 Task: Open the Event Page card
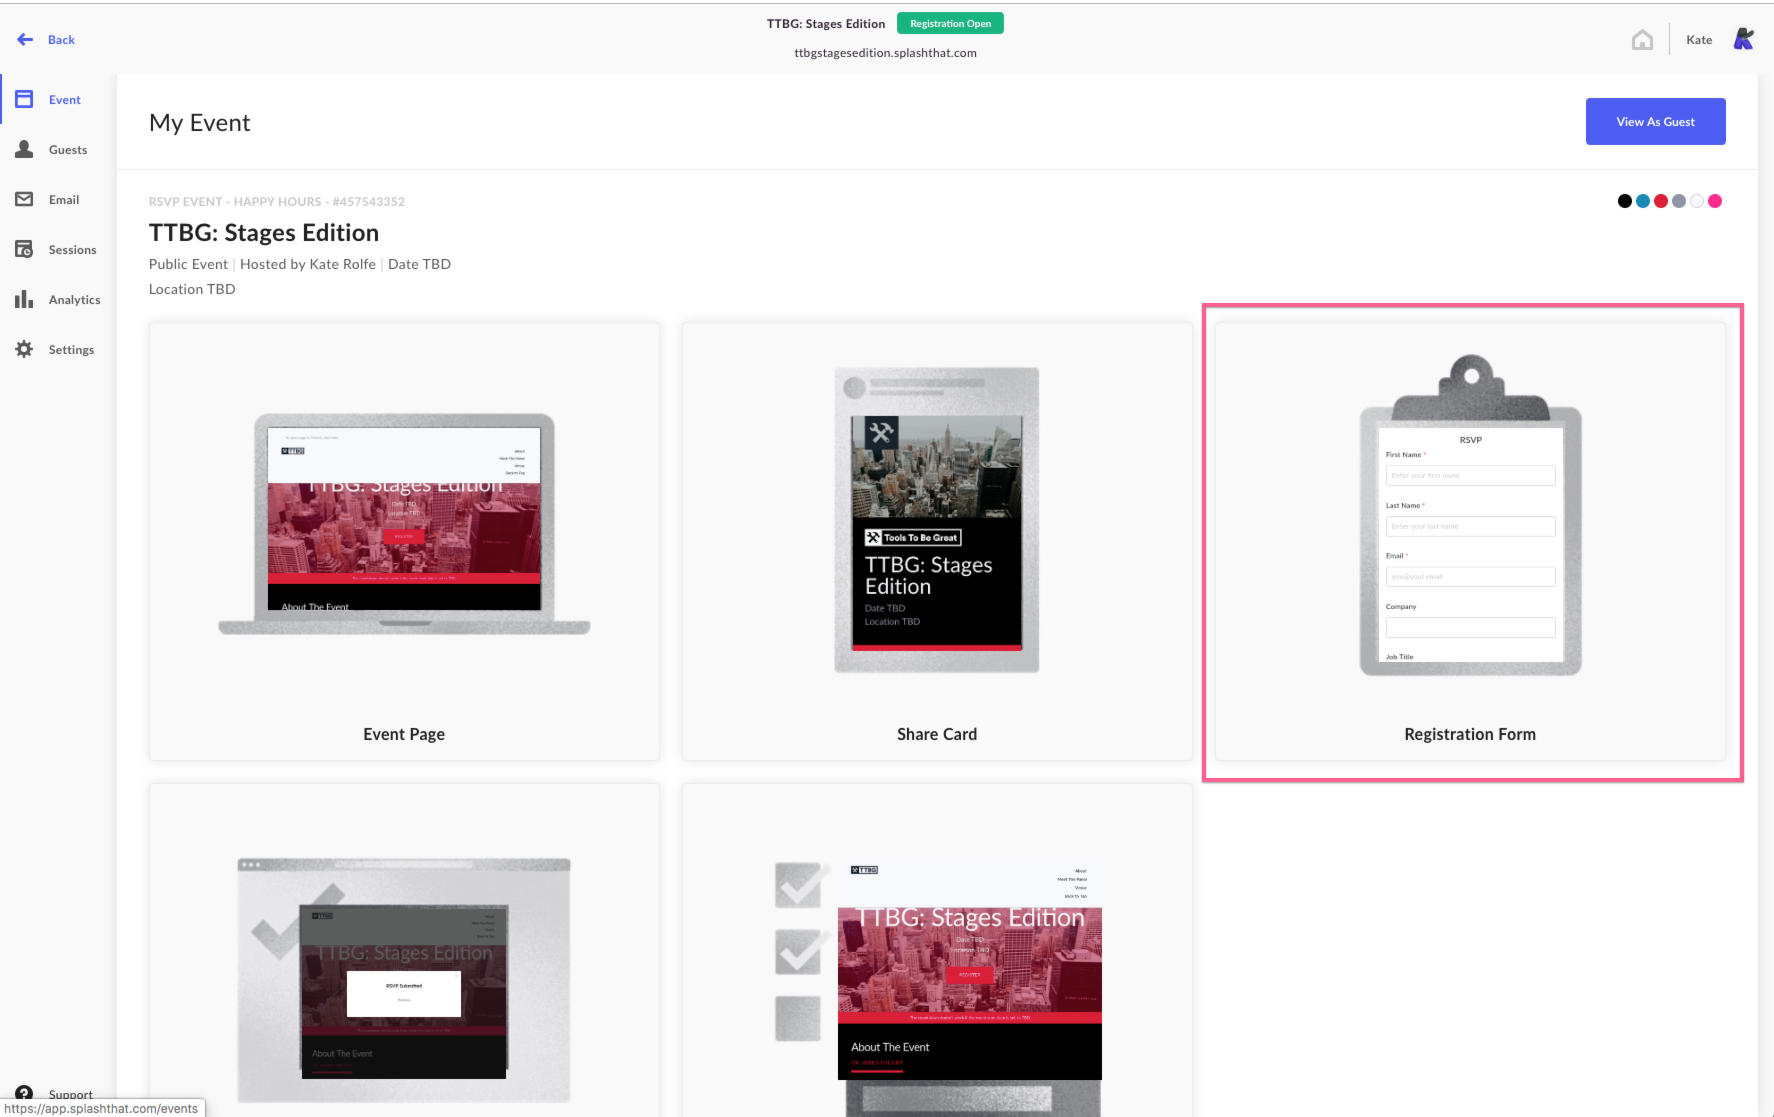pyautogui.click(x=404, y=541)
